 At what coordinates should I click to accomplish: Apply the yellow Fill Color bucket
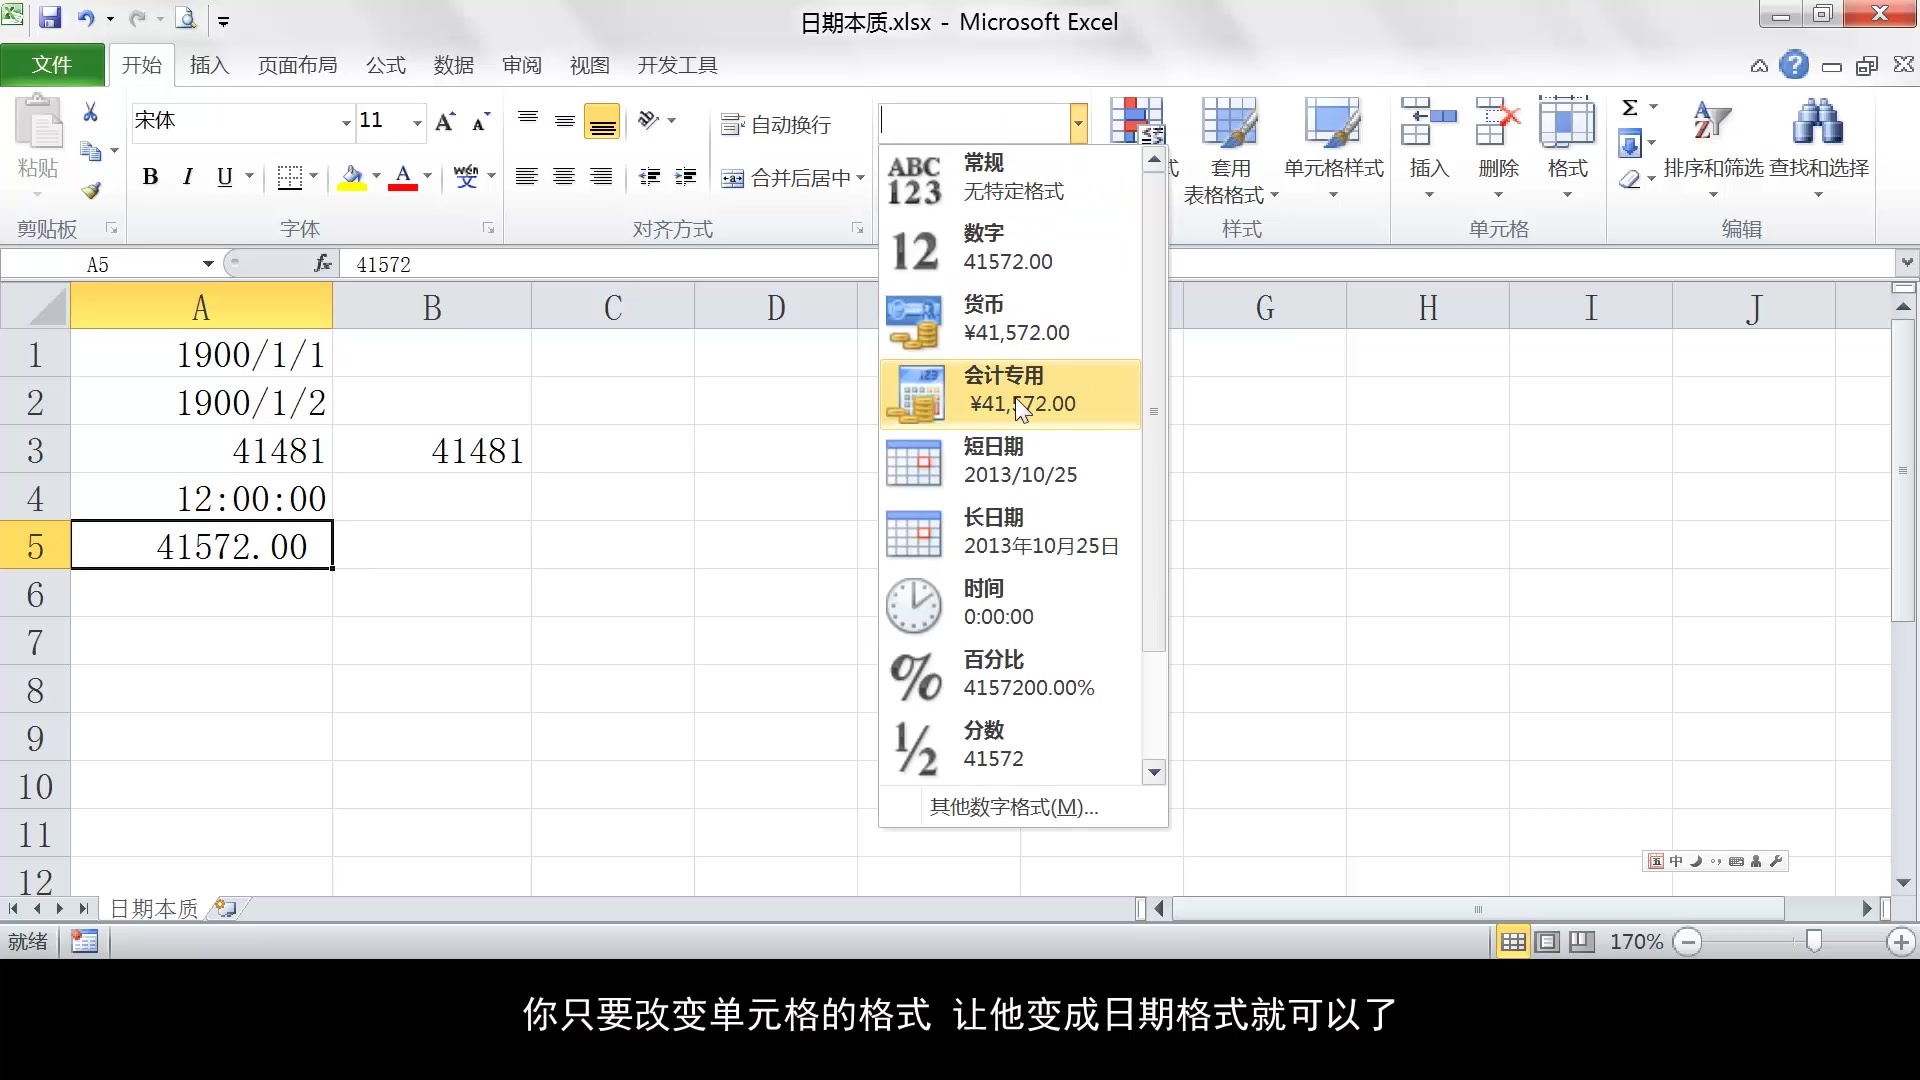coord(352,177)
